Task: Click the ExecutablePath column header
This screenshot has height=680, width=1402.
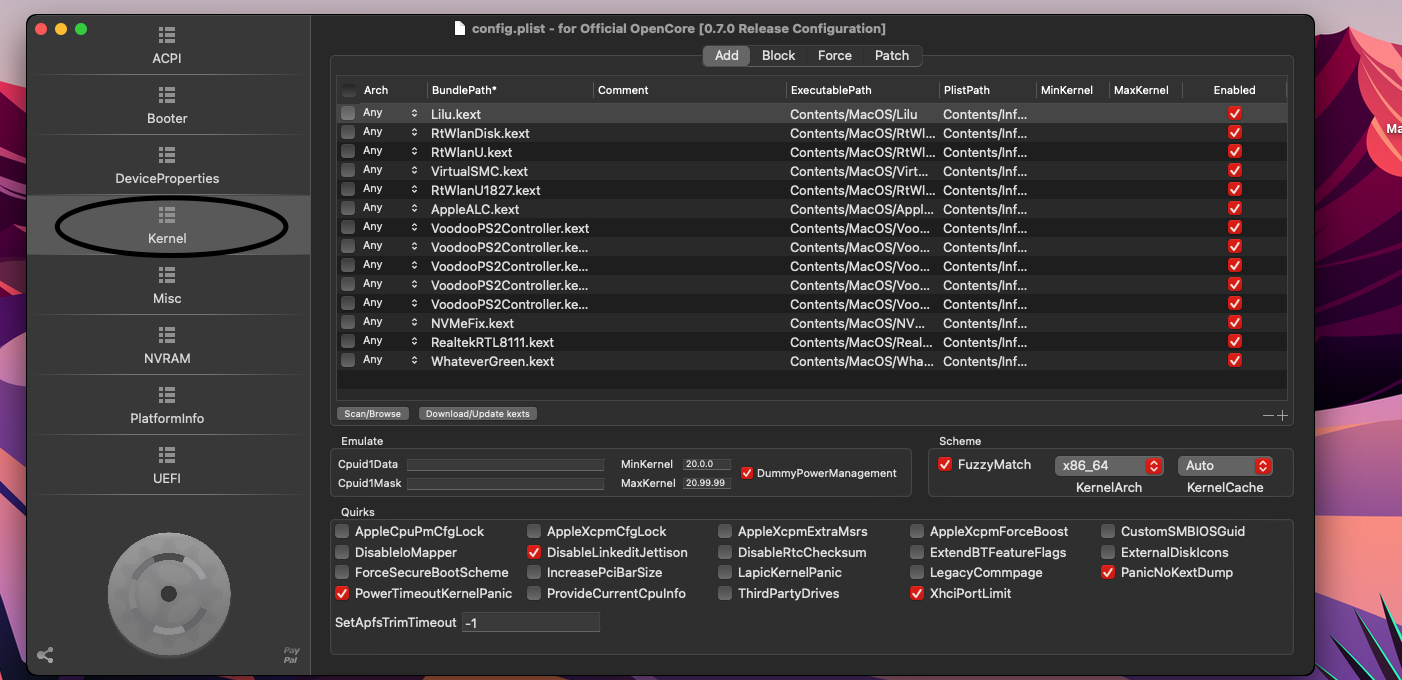Action: click(862, 90)
